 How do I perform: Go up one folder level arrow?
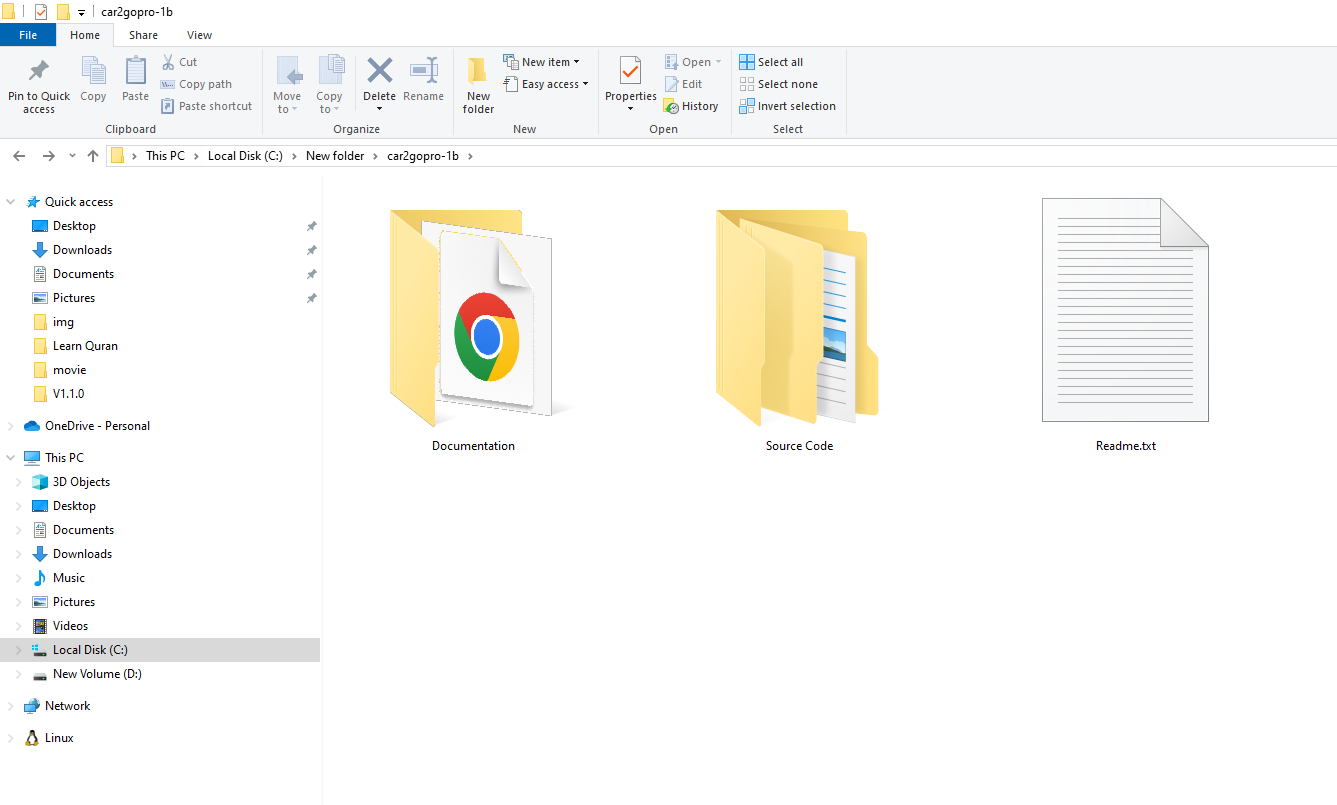point(93,156)
